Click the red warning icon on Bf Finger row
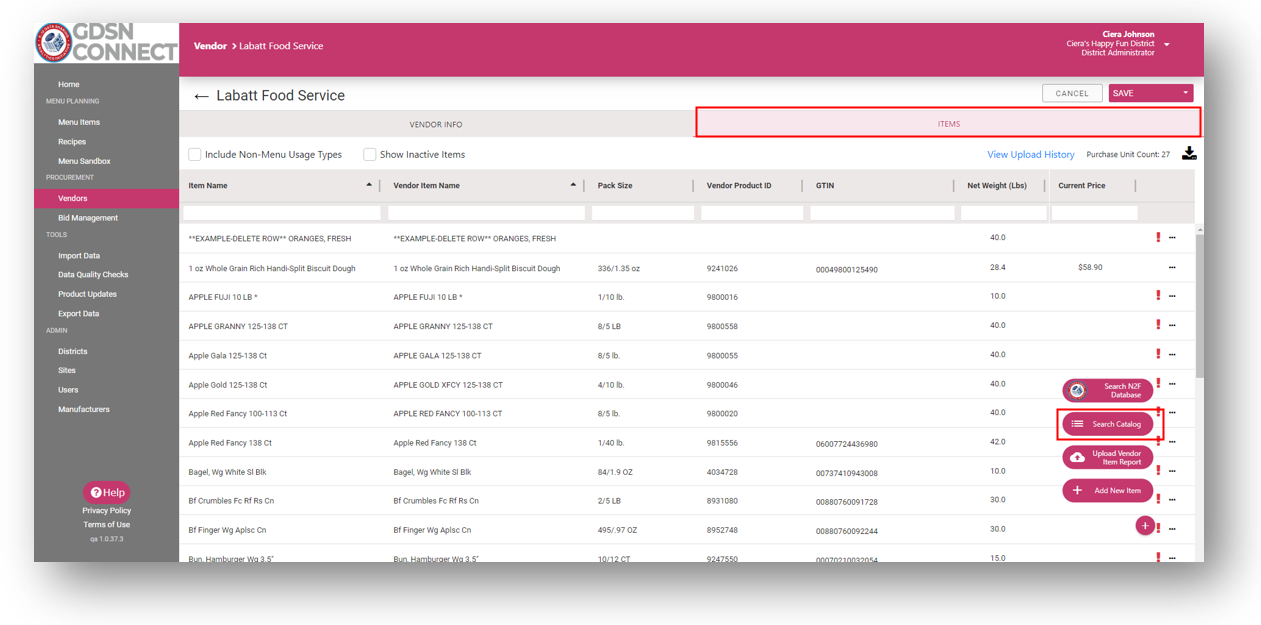This screenshot has width=1261, height=625. point(1158,528)
